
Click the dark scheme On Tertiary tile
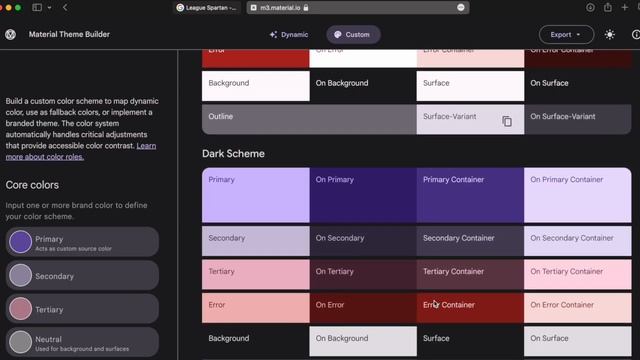tap(363, 275)
